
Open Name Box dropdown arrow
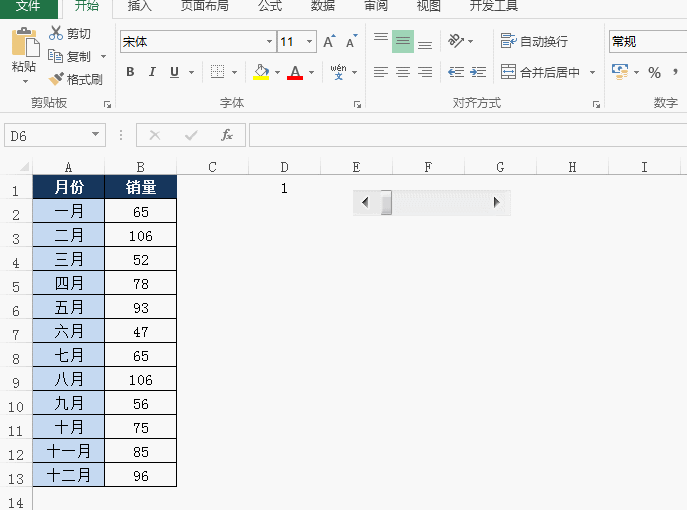point(95,135)
